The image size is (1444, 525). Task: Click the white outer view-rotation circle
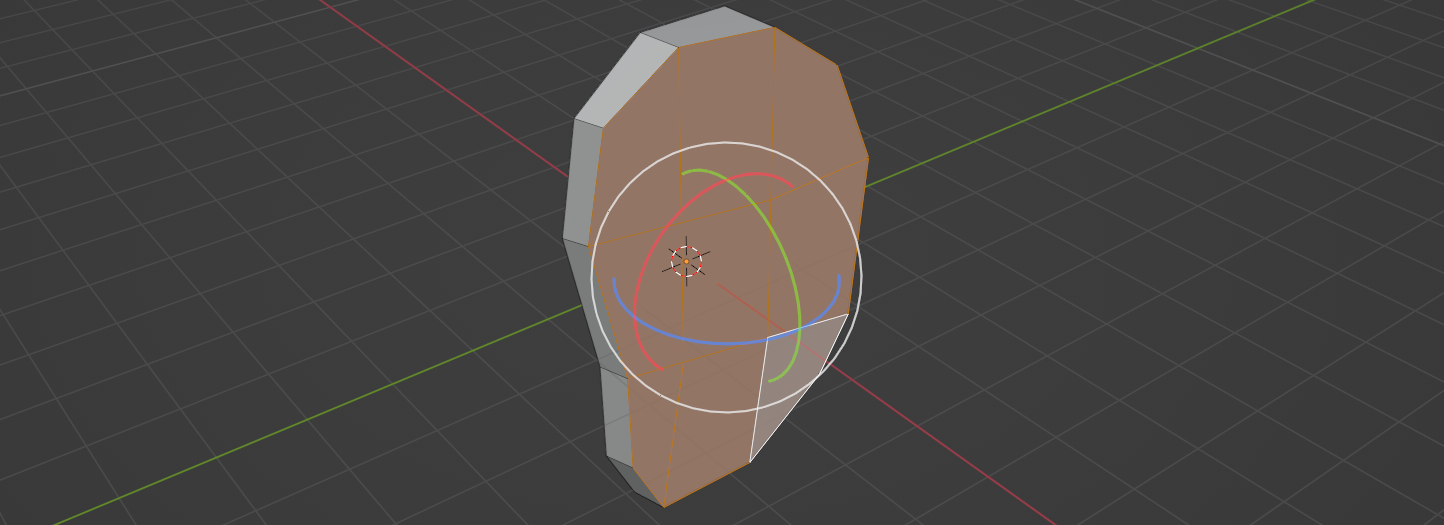593,277
